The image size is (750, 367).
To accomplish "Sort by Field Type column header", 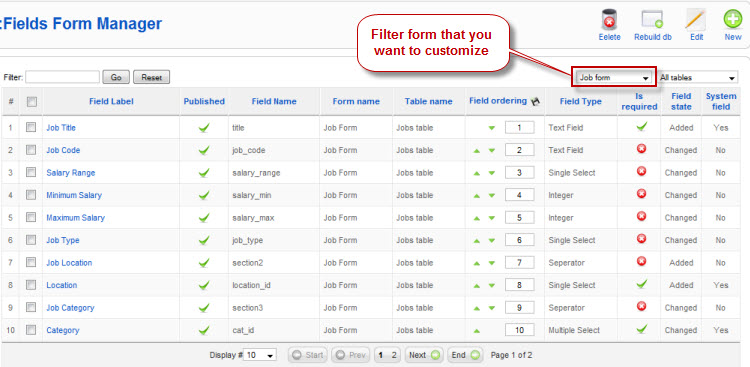I will coord(581,101).
